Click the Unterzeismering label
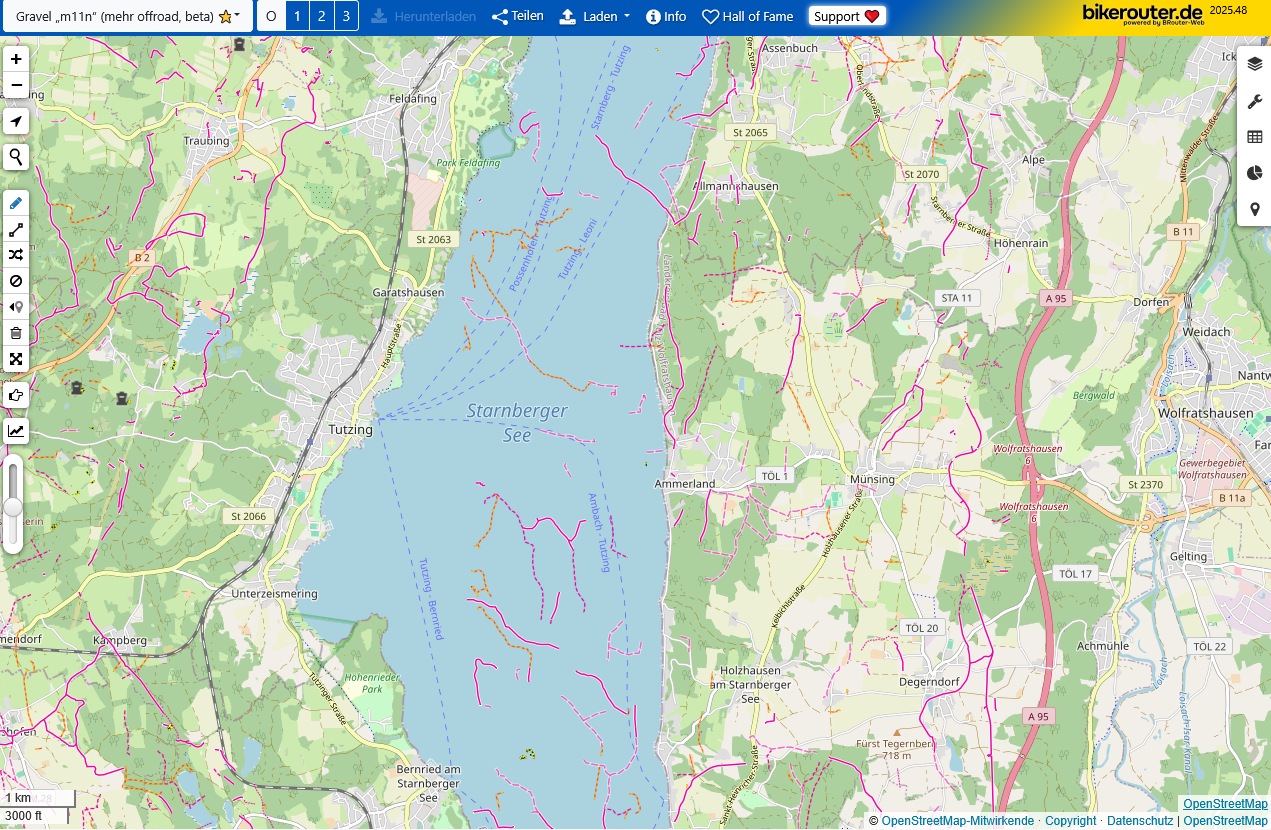 click(274, 593)
